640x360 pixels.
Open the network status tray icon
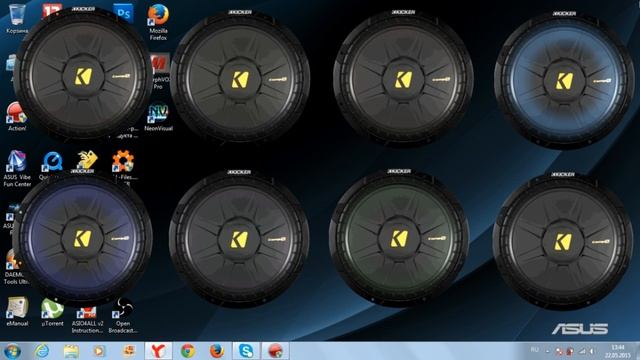click(582, 351)
